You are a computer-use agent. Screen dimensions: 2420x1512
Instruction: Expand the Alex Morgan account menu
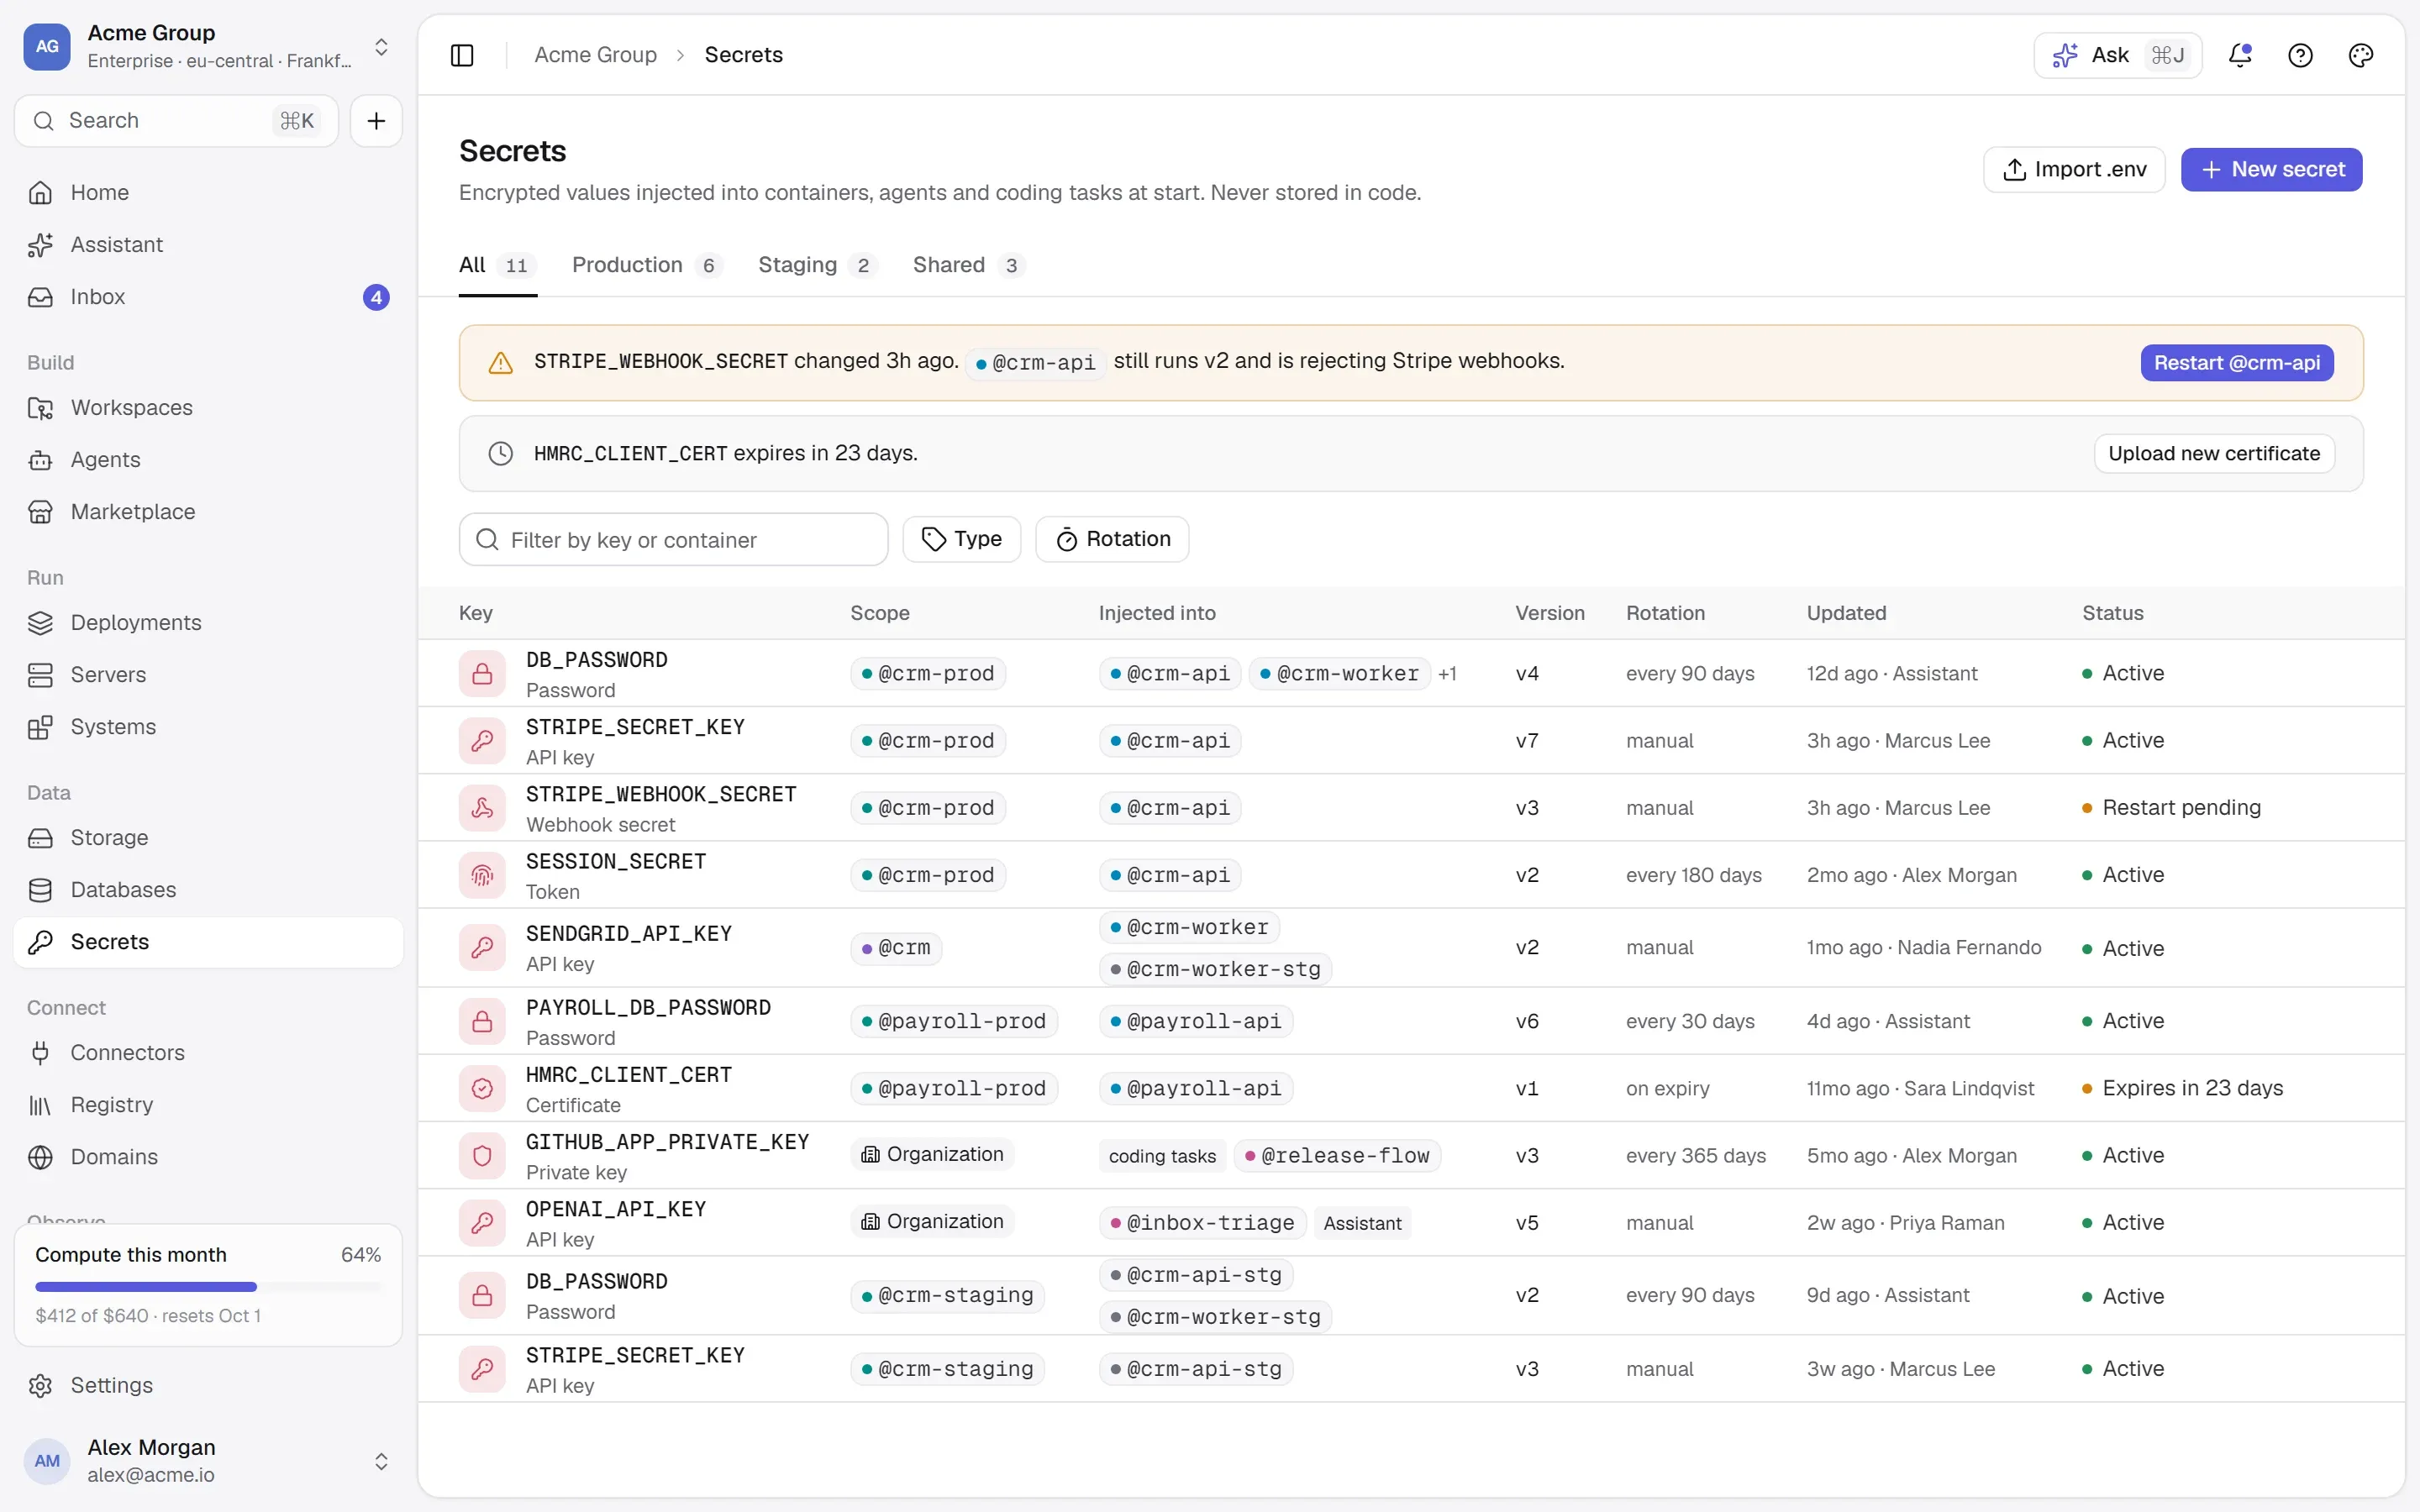[x=381, y=1461]
